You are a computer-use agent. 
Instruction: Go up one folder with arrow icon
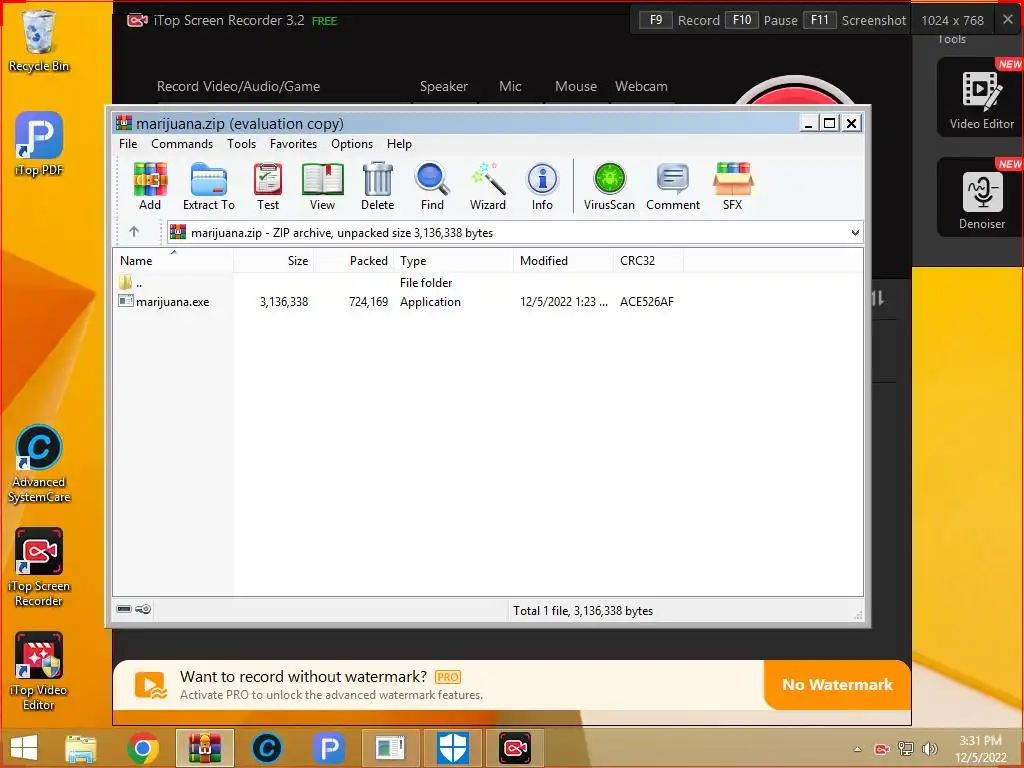[x=134, y=232]
